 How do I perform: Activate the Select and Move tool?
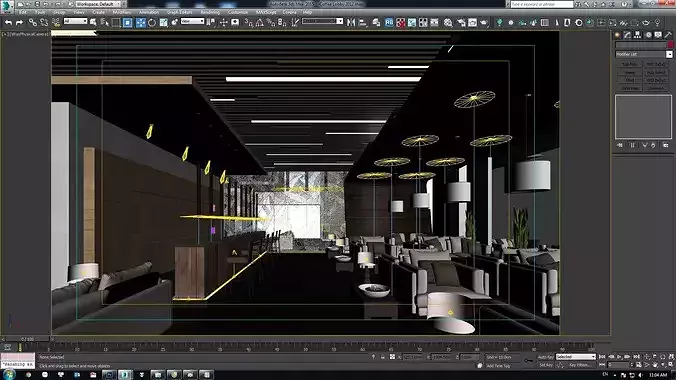coord(141,22)
